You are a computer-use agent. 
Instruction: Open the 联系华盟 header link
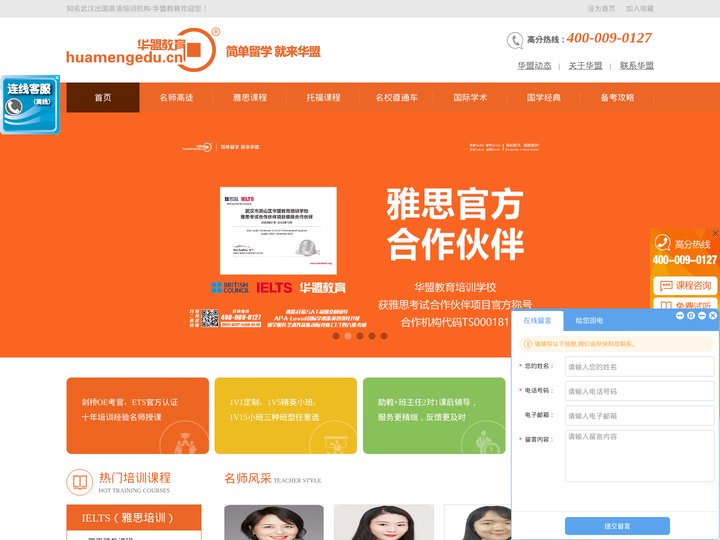pos(637,66)
